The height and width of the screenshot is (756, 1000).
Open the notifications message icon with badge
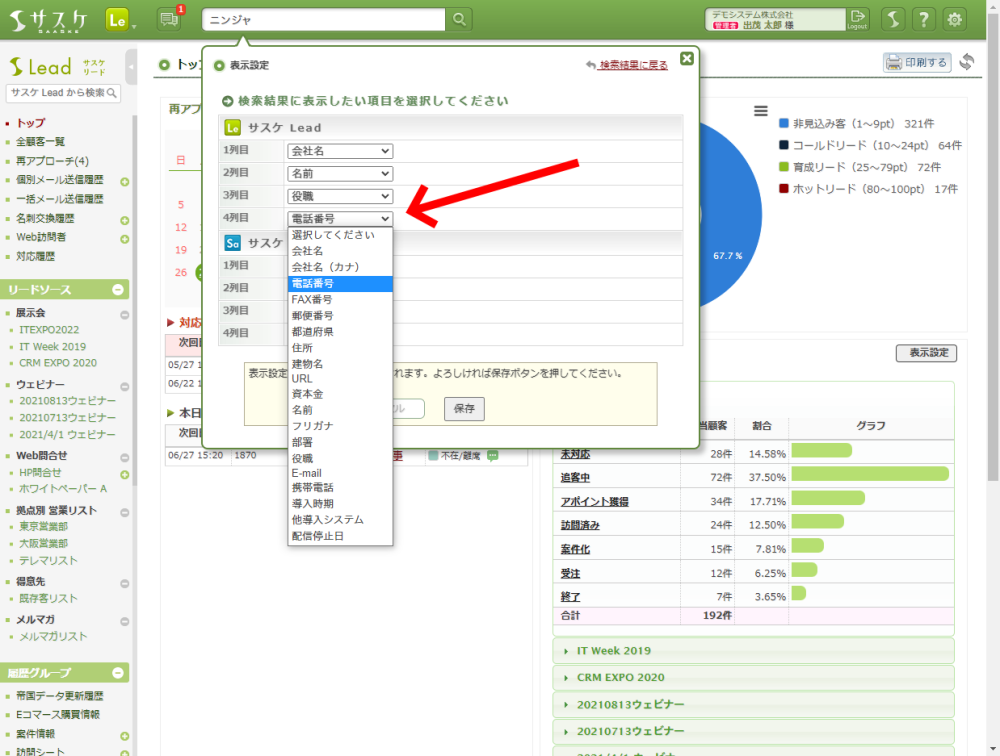169,19
